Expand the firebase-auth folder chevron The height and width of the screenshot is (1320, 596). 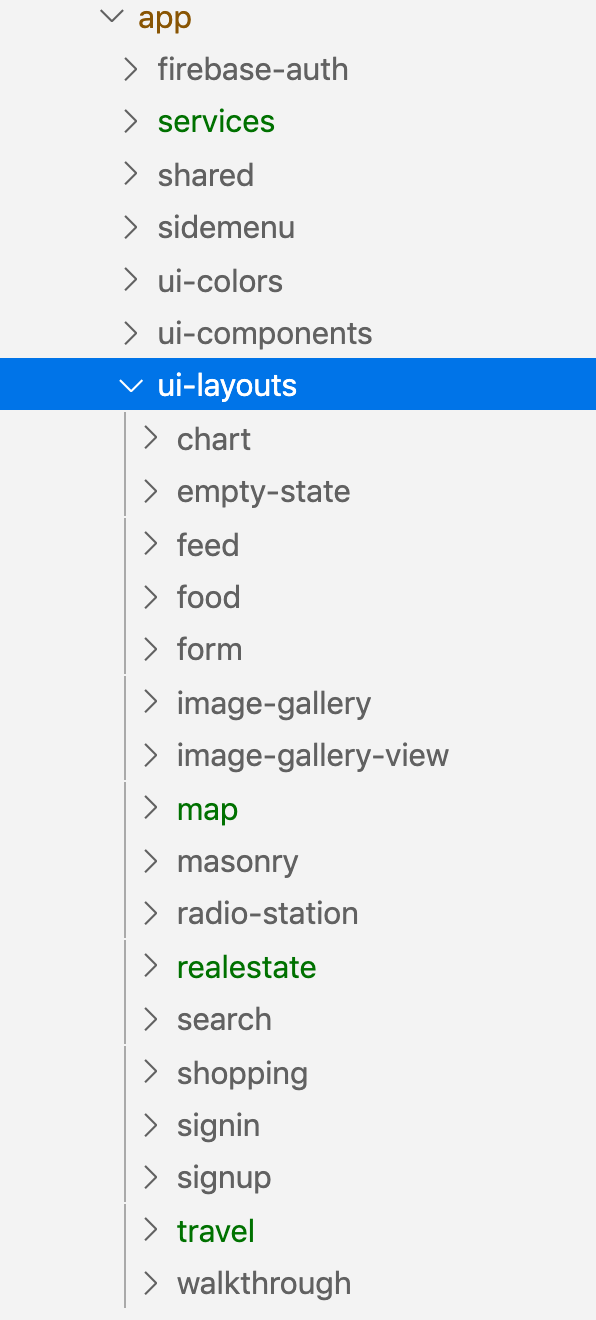131,70
